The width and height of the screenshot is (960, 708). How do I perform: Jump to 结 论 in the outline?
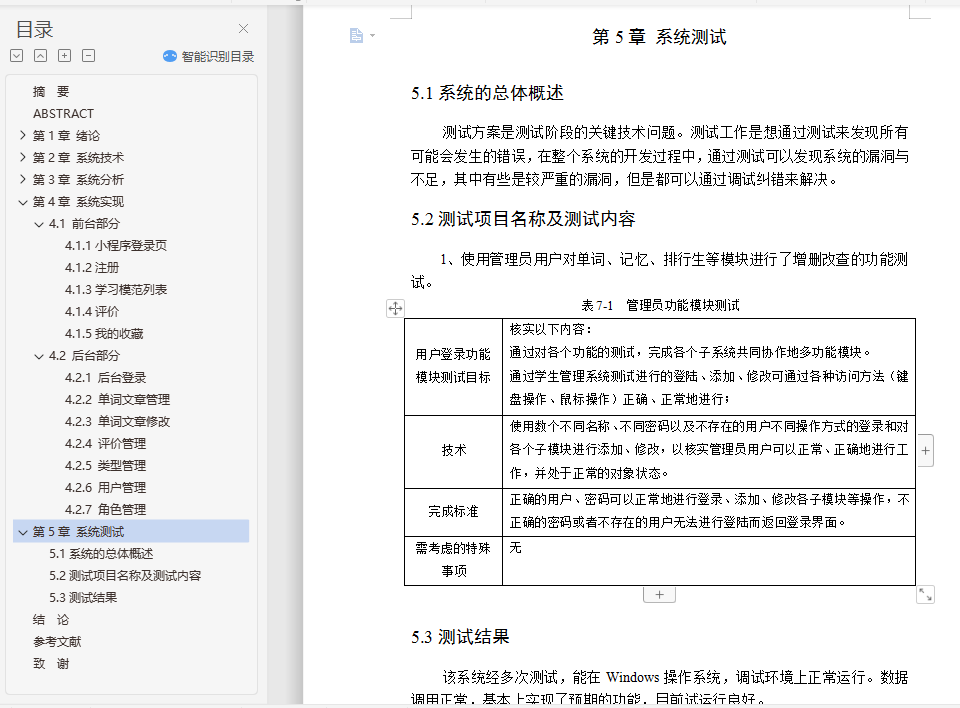[51, 620]
